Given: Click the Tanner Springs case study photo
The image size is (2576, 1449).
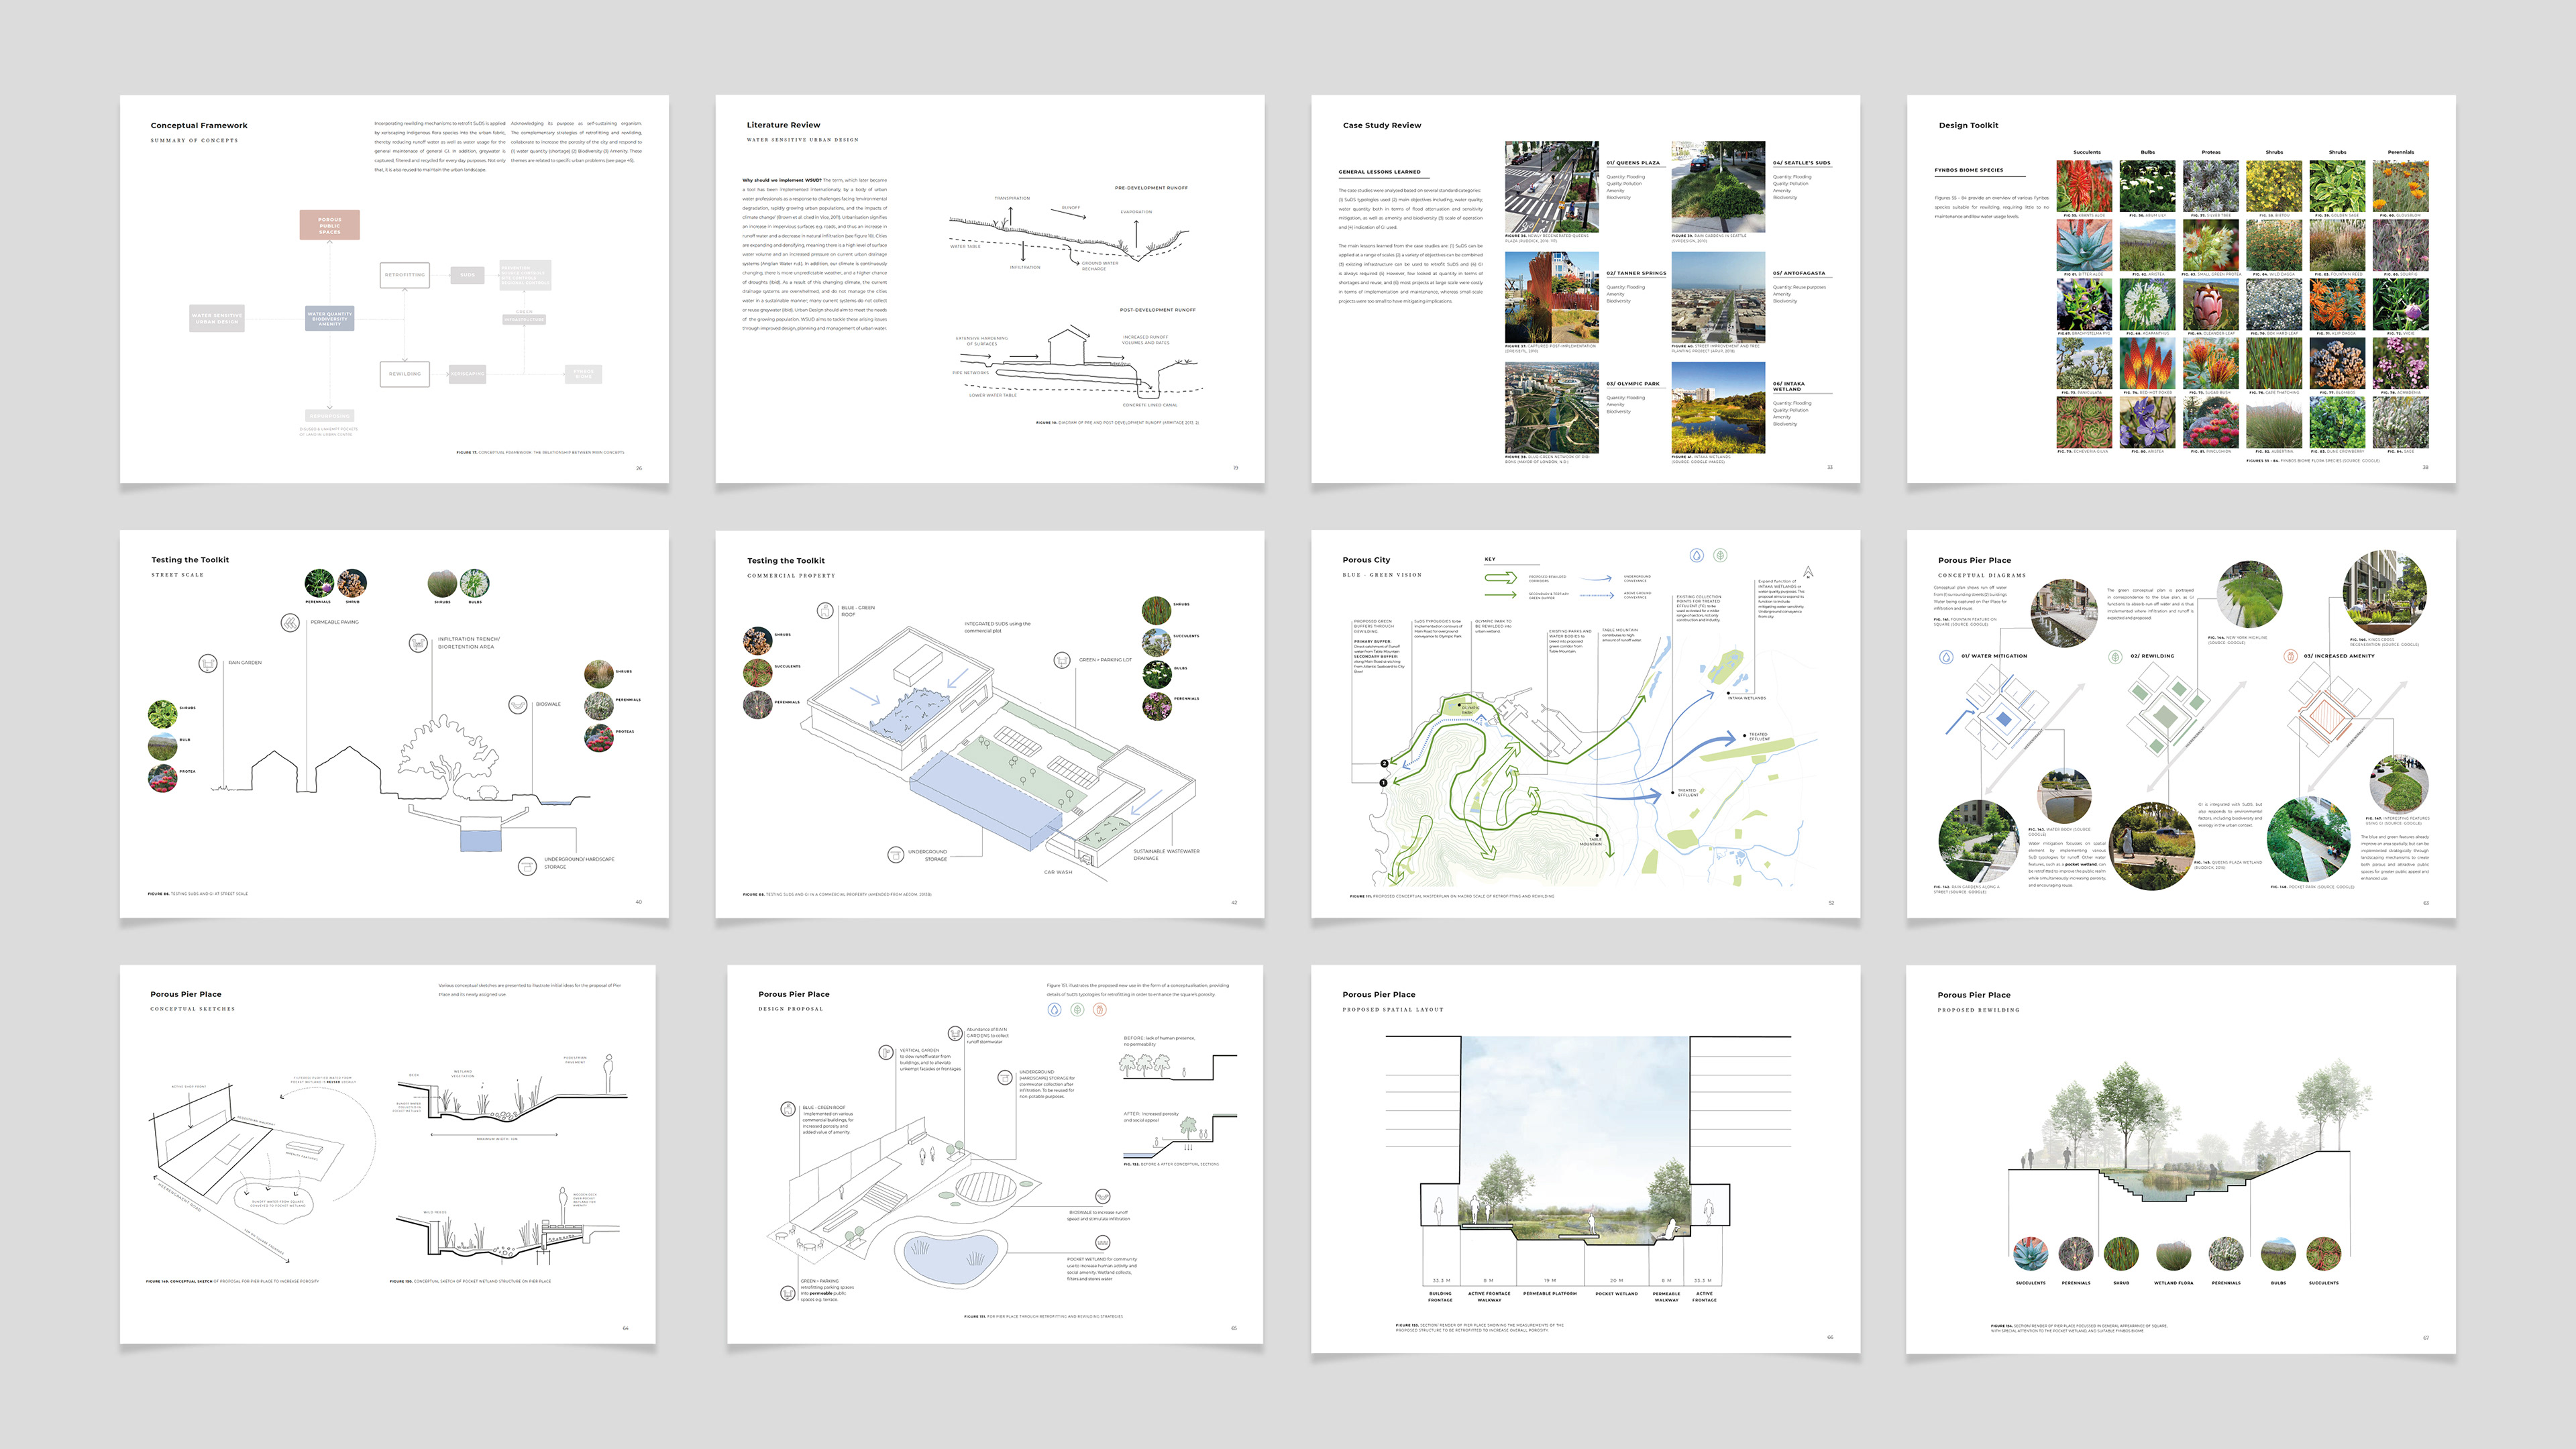Looking at the screenshot, I should (1551, 298).
